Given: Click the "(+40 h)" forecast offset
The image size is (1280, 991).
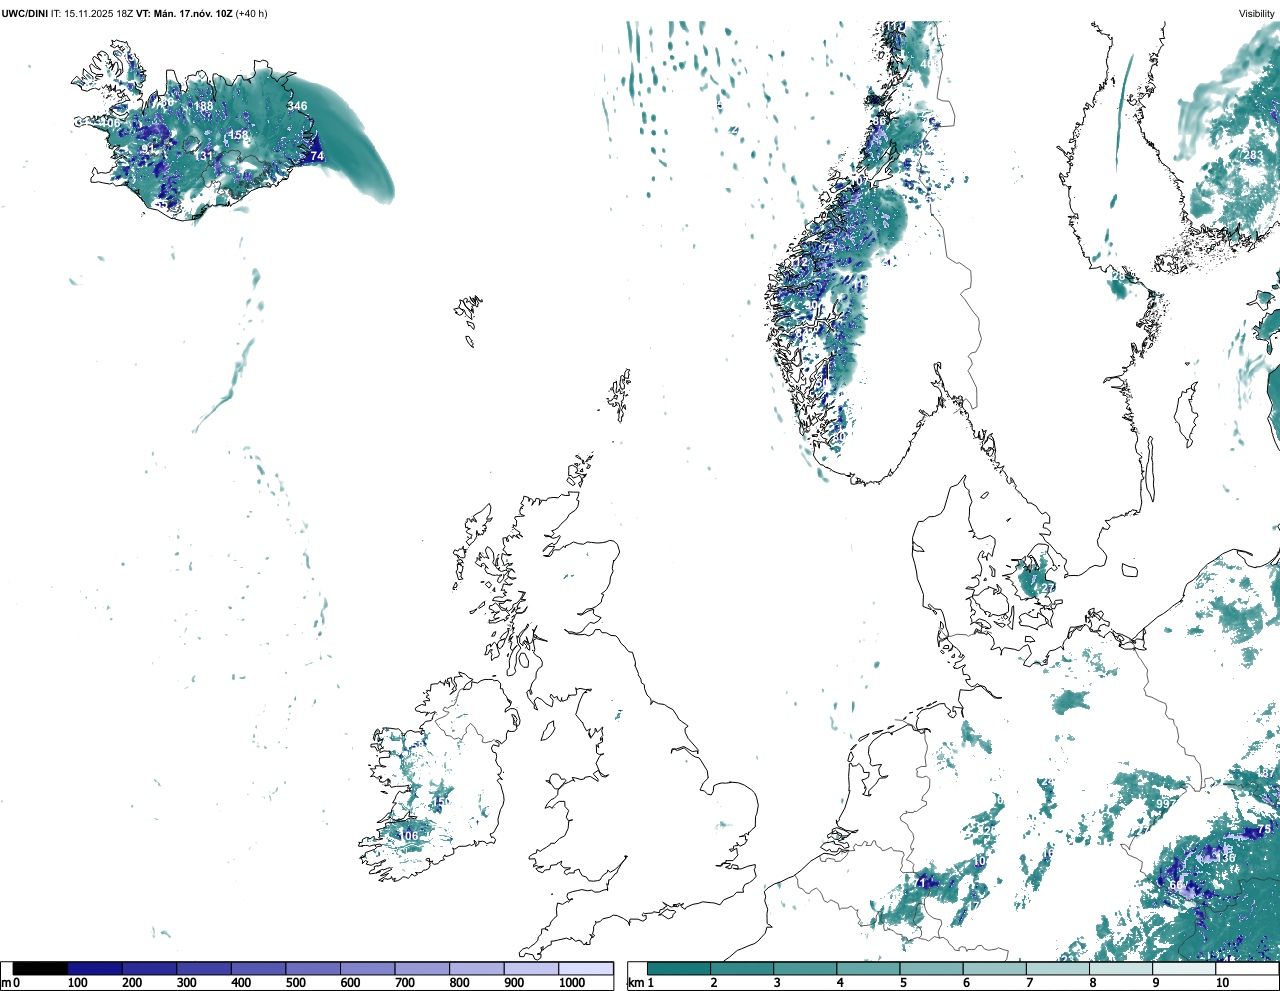Looking at the screenshot, I should [252, 13].
